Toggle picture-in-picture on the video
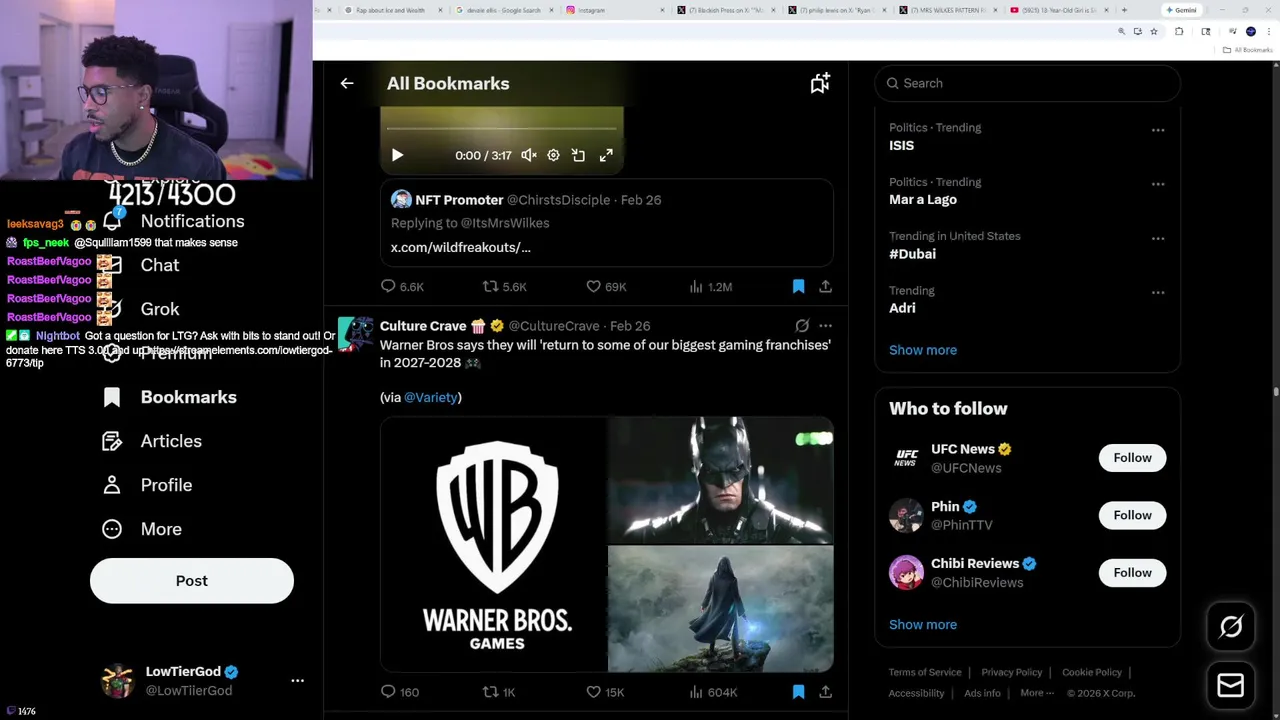This screenshot has height=720, width=1280. click(x=578, y=155)
